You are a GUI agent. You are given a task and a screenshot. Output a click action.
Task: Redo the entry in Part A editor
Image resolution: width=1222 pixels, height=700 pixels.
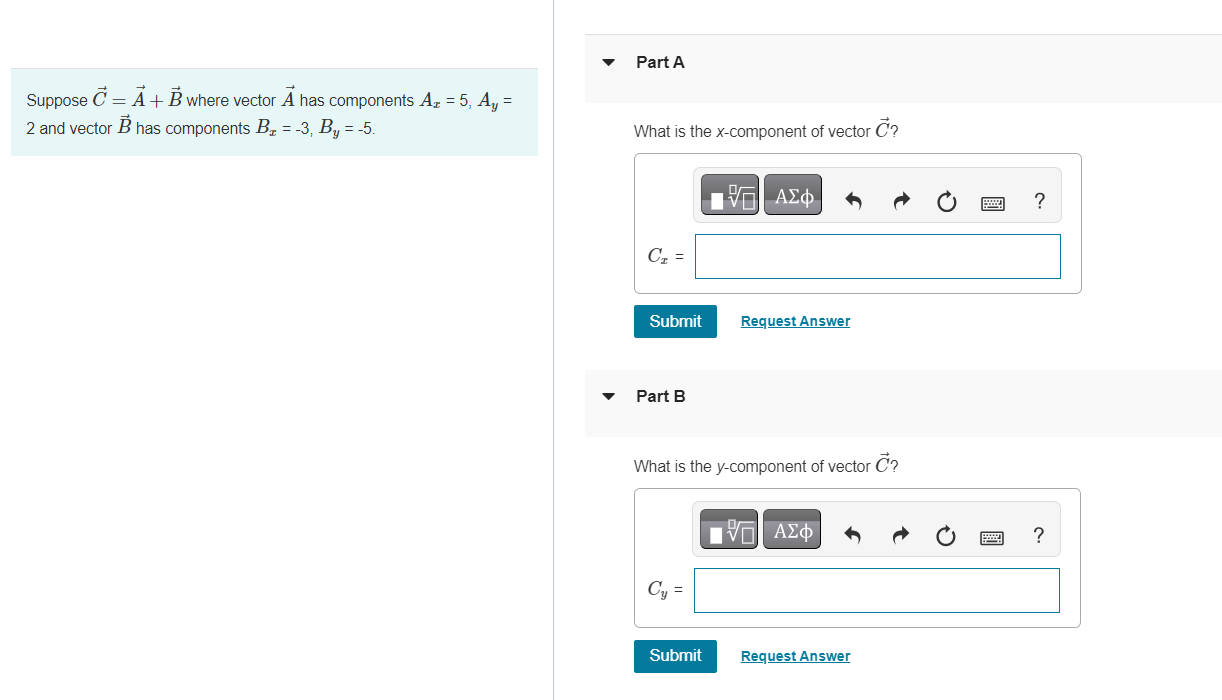point(900,201)
